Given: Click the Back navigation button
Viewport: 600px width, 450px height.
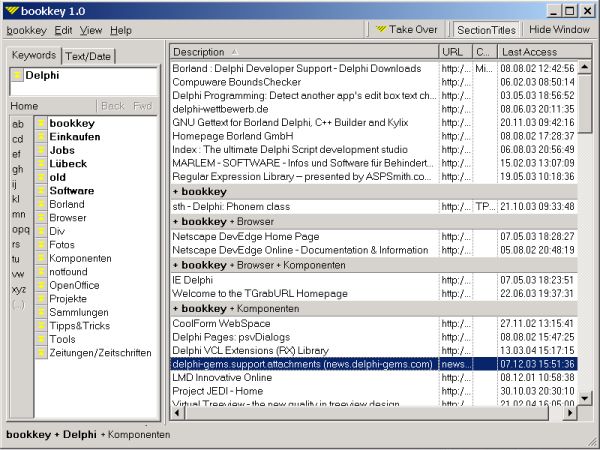Looking at the screenshot, I should pos(113,106).
